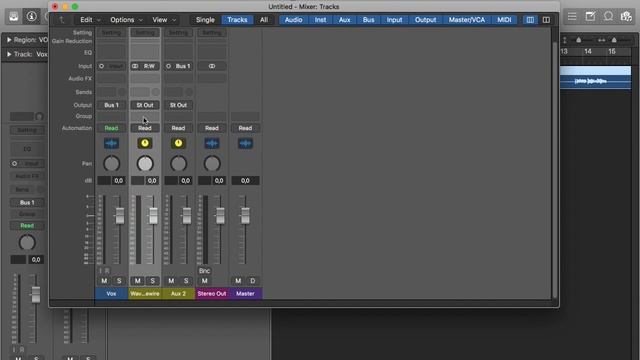Screen dimensions: 640x360
Task: Toggle the Inst channel filter
Action: 320,20
